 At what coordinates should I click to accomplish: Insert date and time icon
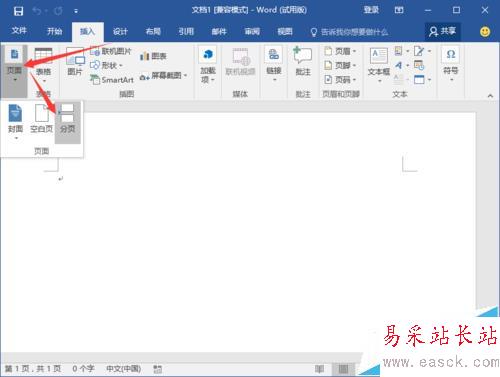tap(419, 65)
